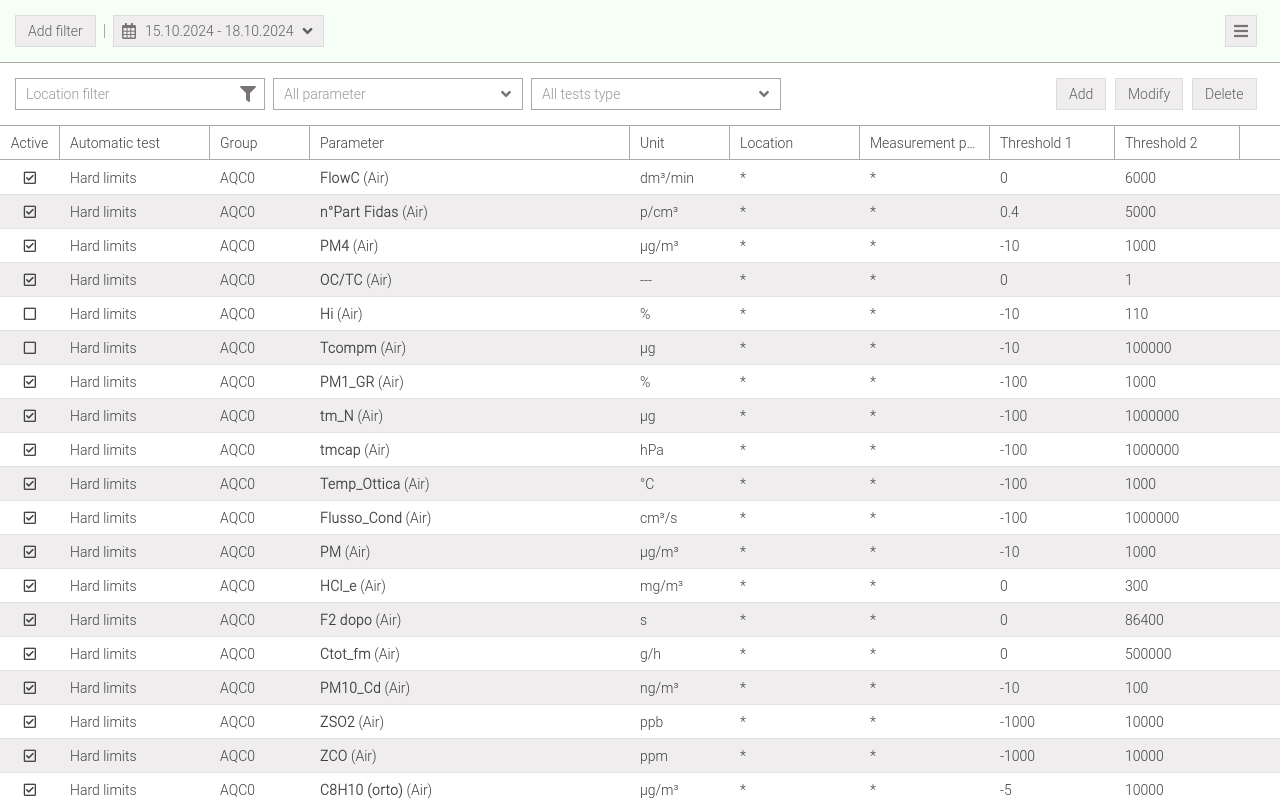Screen dimensions: 1280x800
Task: Toggle Active checkbox for OC/TC row
Action: [x=30, y=280]
